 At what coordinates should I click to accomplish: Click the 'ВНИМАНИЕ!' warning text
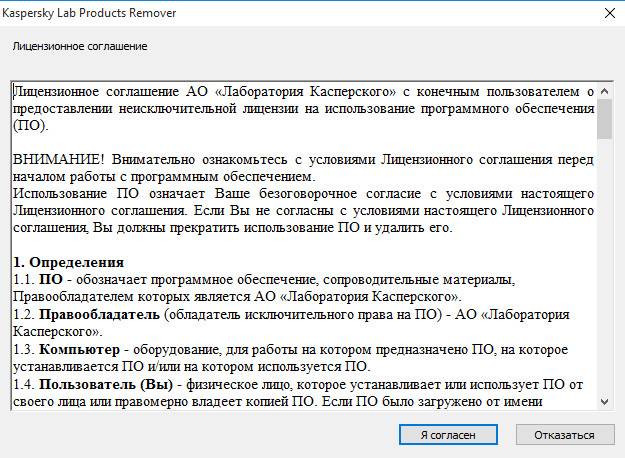coord(59,159)
